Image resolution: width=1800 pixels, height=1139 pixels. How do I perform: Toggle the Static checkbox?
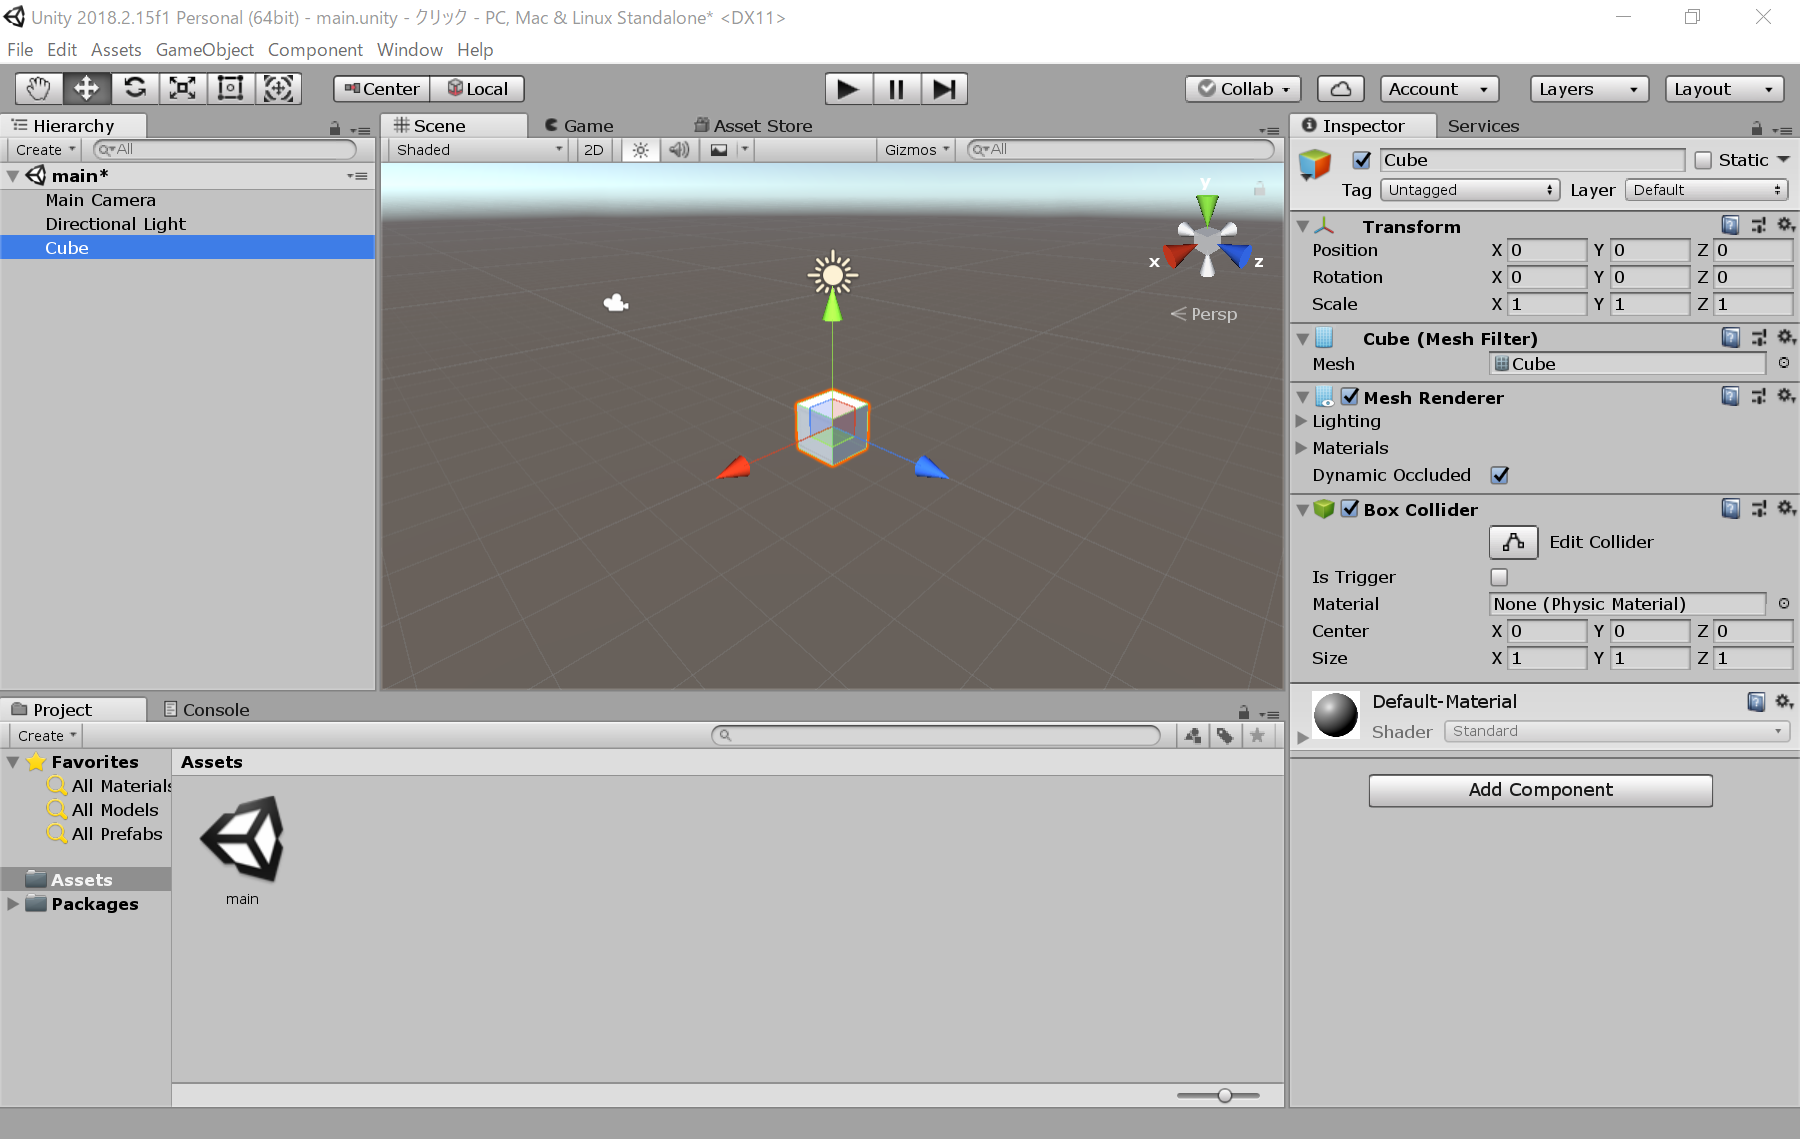1703,160
